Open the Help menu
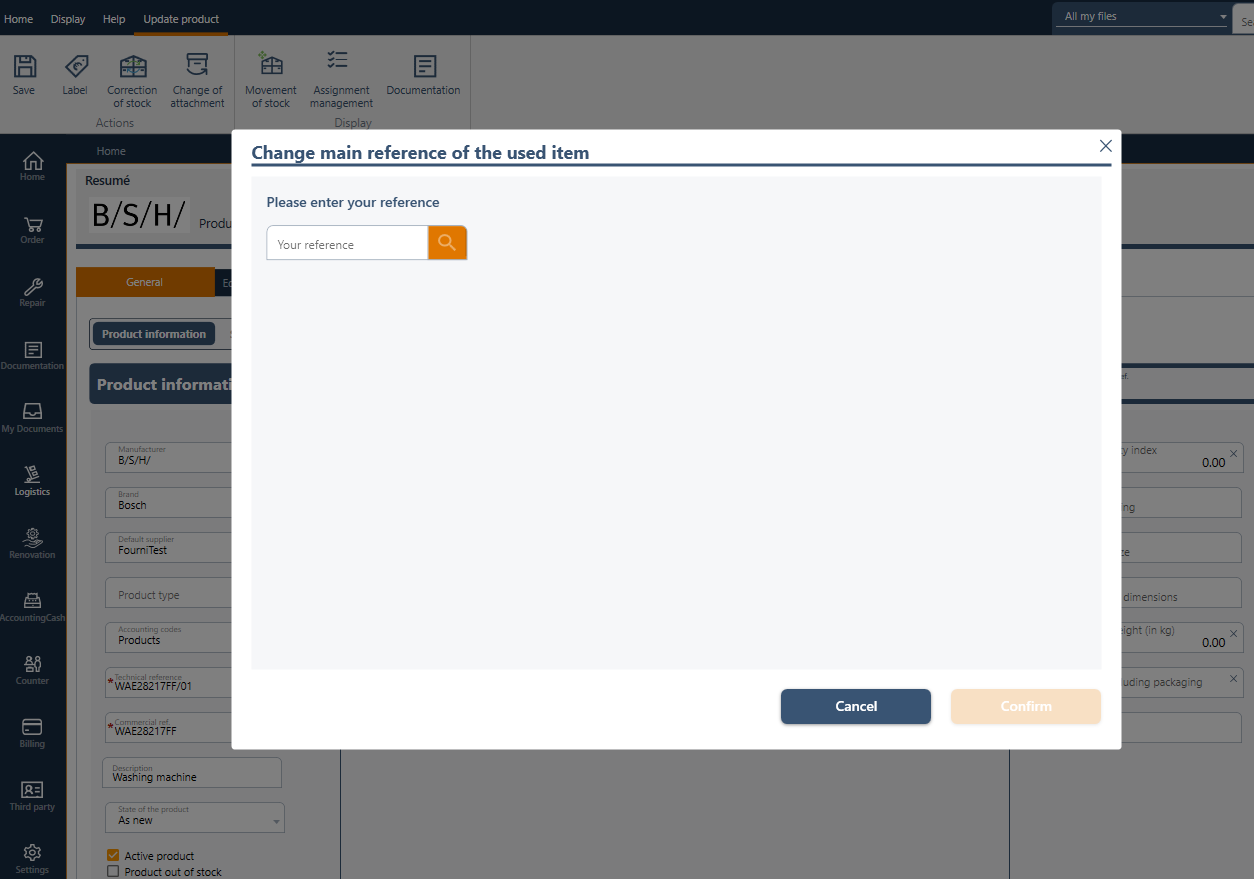 pos(114,19)
